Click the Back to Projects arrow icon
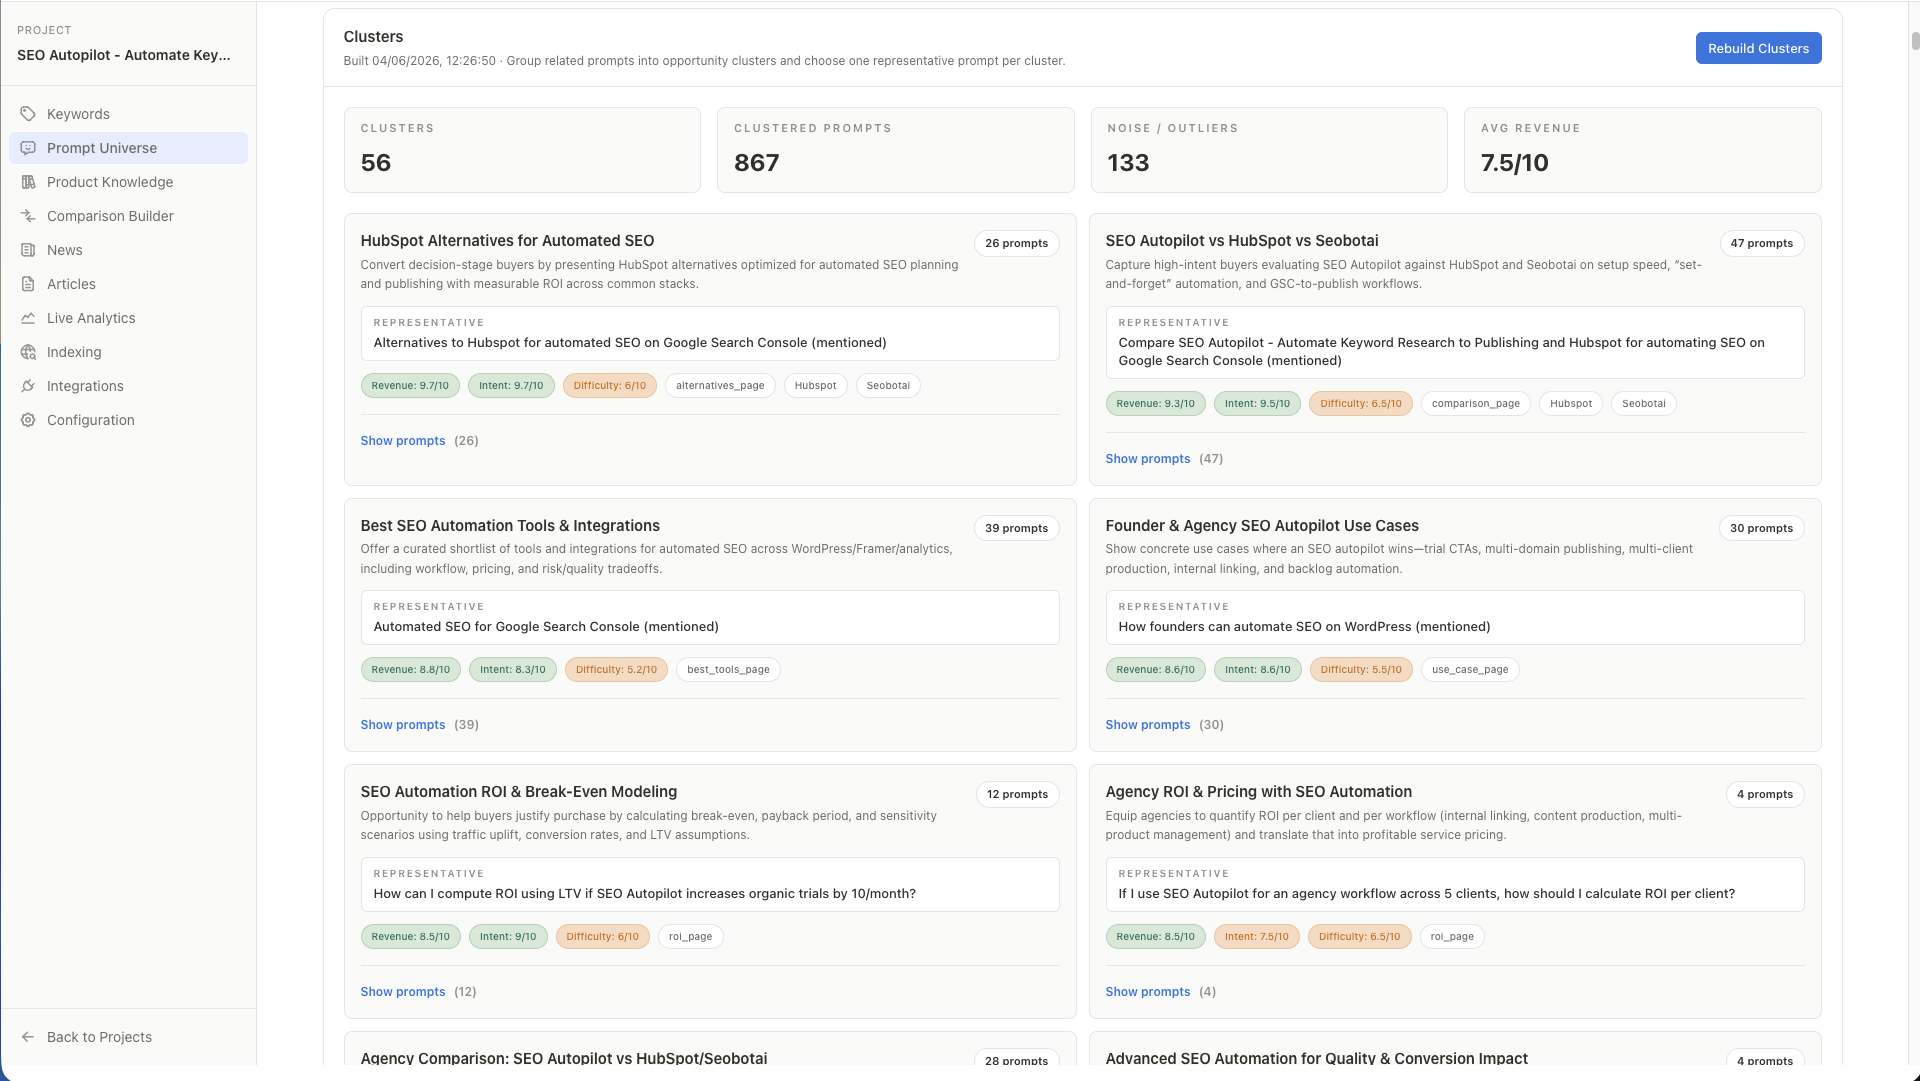Screen dimensions: 1920x1081 click(28, 1037)
